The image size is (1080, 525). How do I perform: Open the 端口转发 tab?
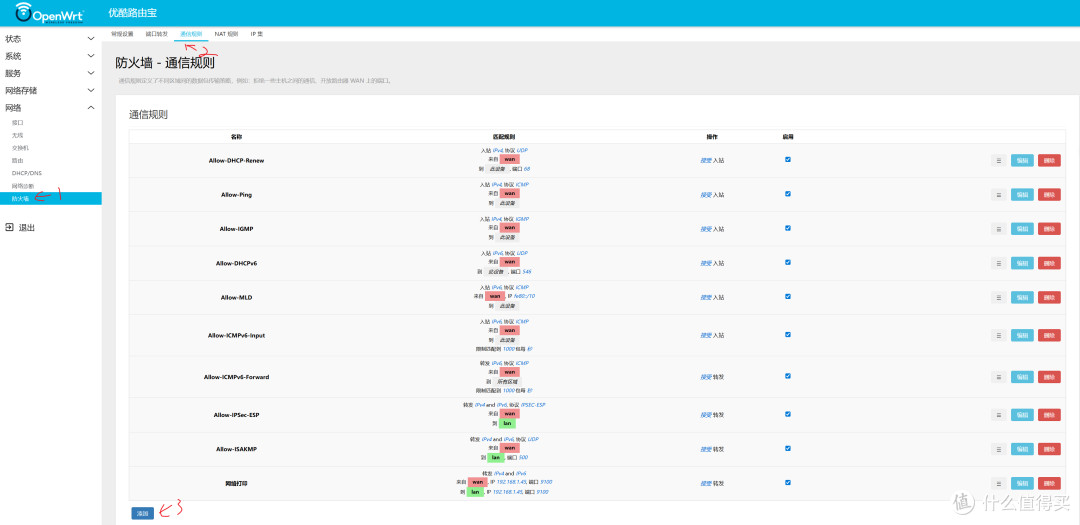click(156, 34)
